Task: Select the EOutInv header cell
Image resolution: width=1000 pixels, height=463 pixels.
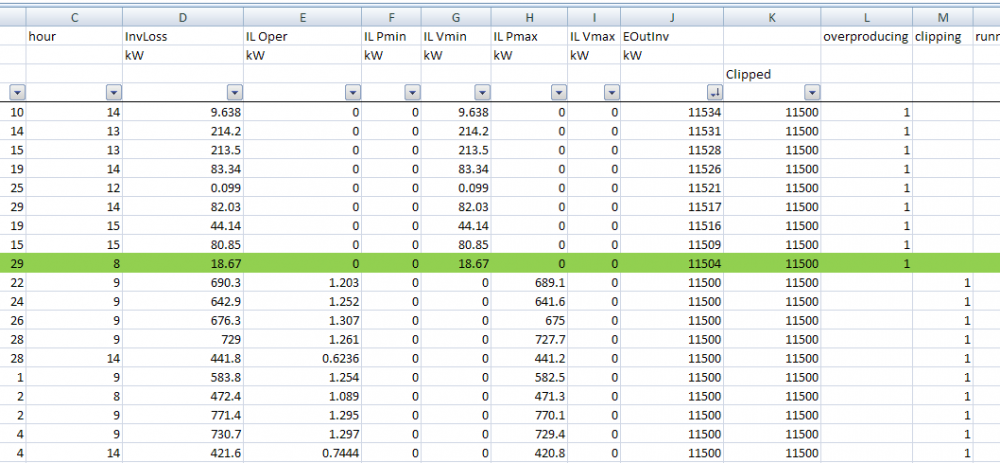Action: click(x=671, y=37)
